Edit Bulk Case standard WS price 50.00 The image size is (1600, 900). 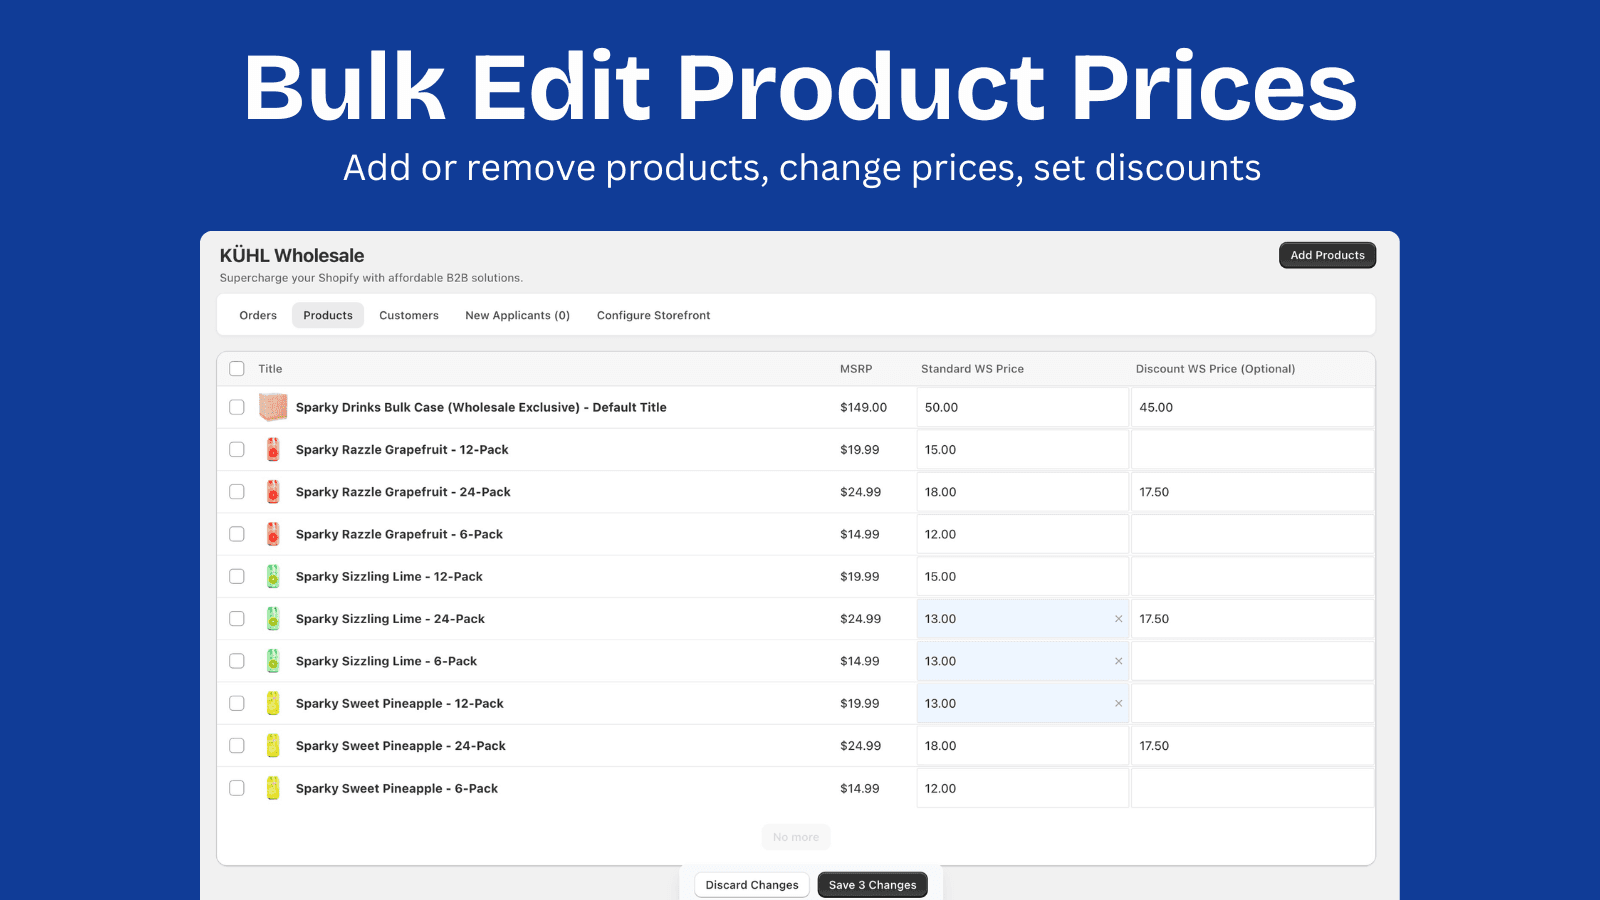[1022, 407]
